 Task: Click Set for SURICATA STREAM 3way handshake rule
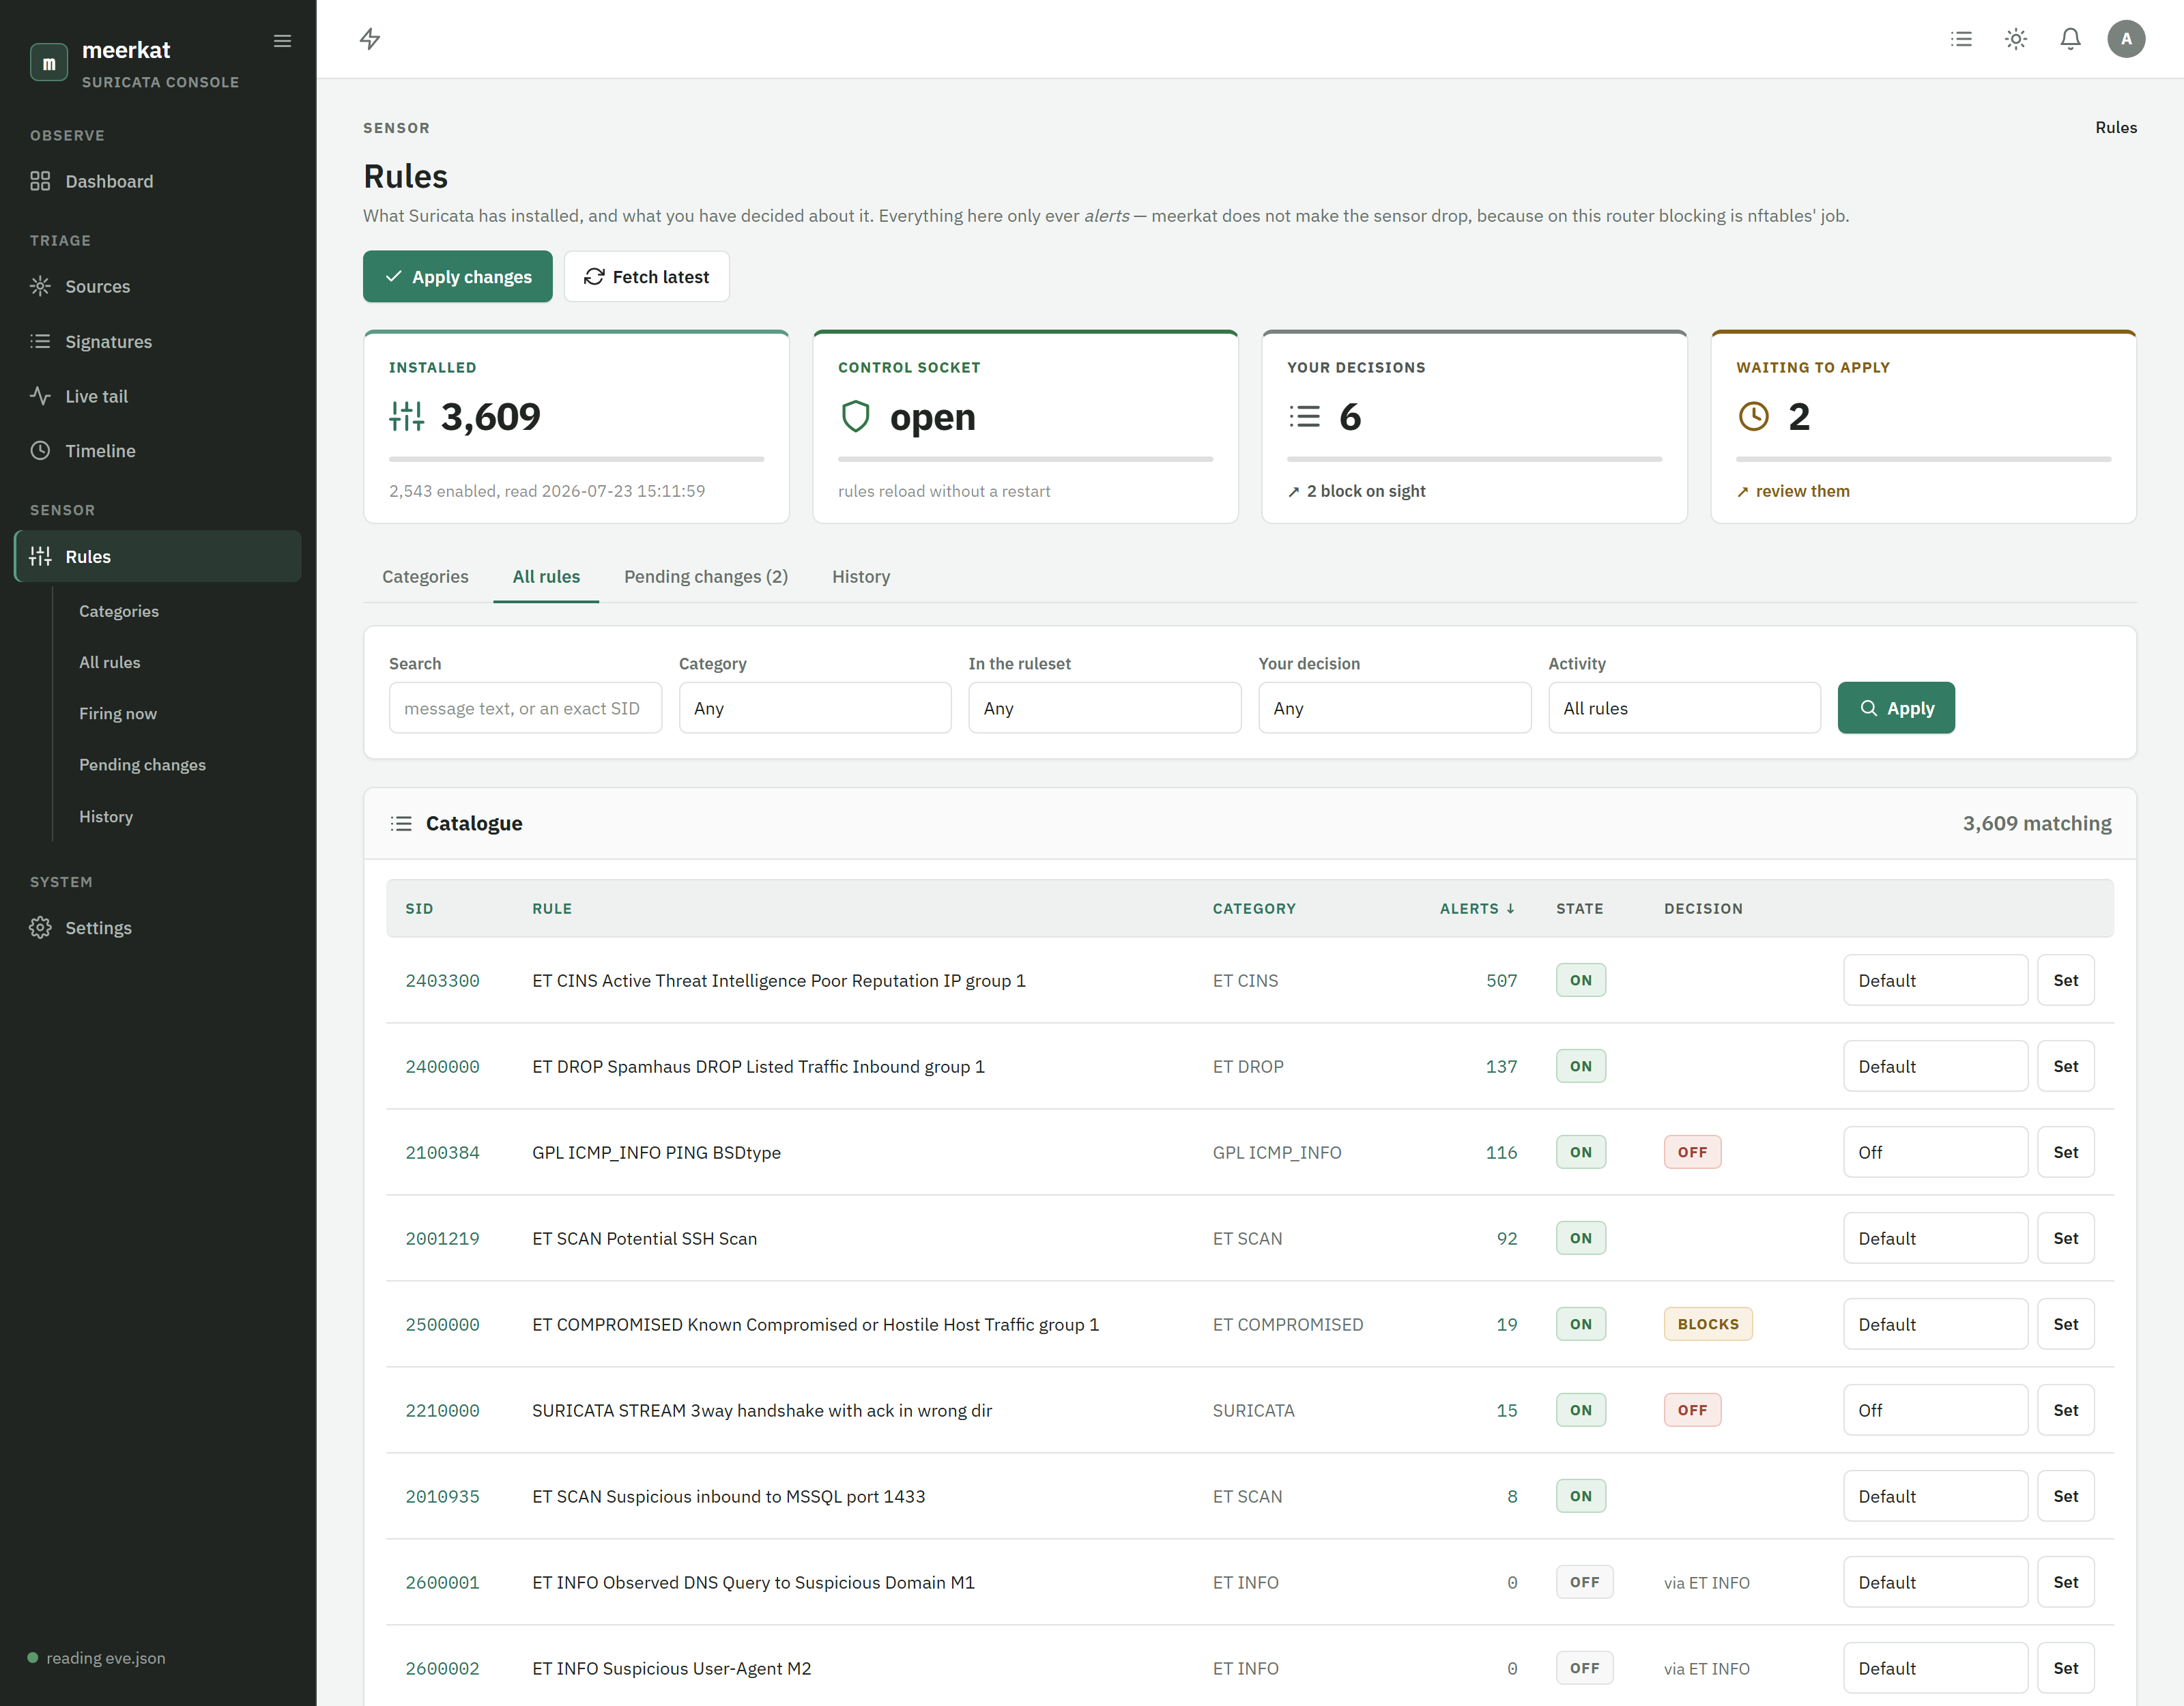(x=2066, y=1410)
